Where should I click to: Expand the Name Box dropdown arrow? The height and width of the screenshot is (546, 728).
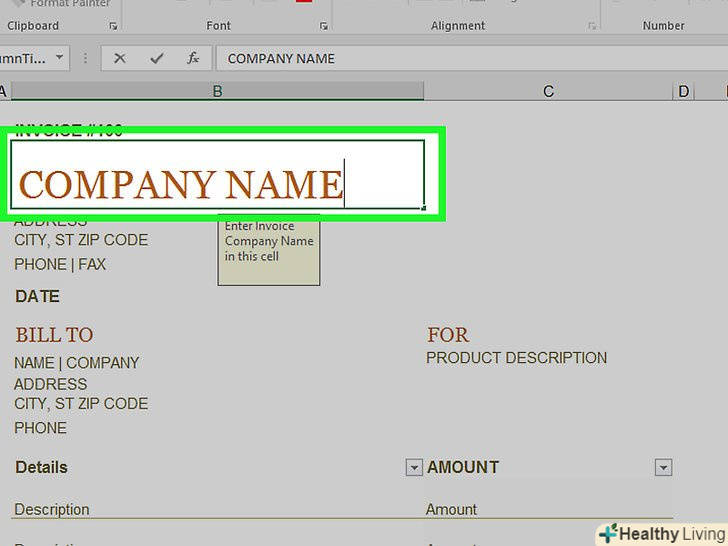(x=59, y=58)
